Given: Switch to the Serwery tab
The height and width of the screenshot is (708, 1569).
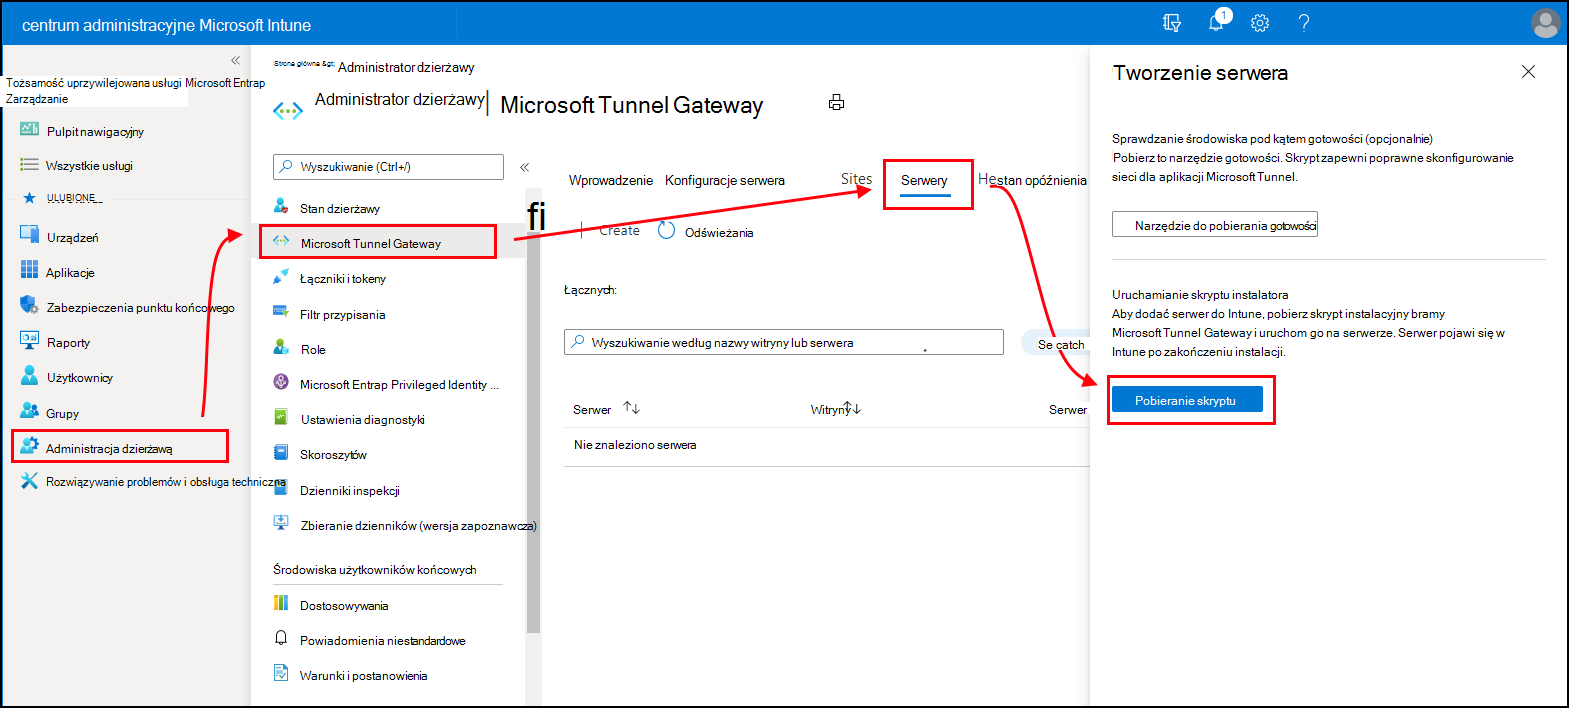Looking at the screenshot, I should click(x=924, y=180).
